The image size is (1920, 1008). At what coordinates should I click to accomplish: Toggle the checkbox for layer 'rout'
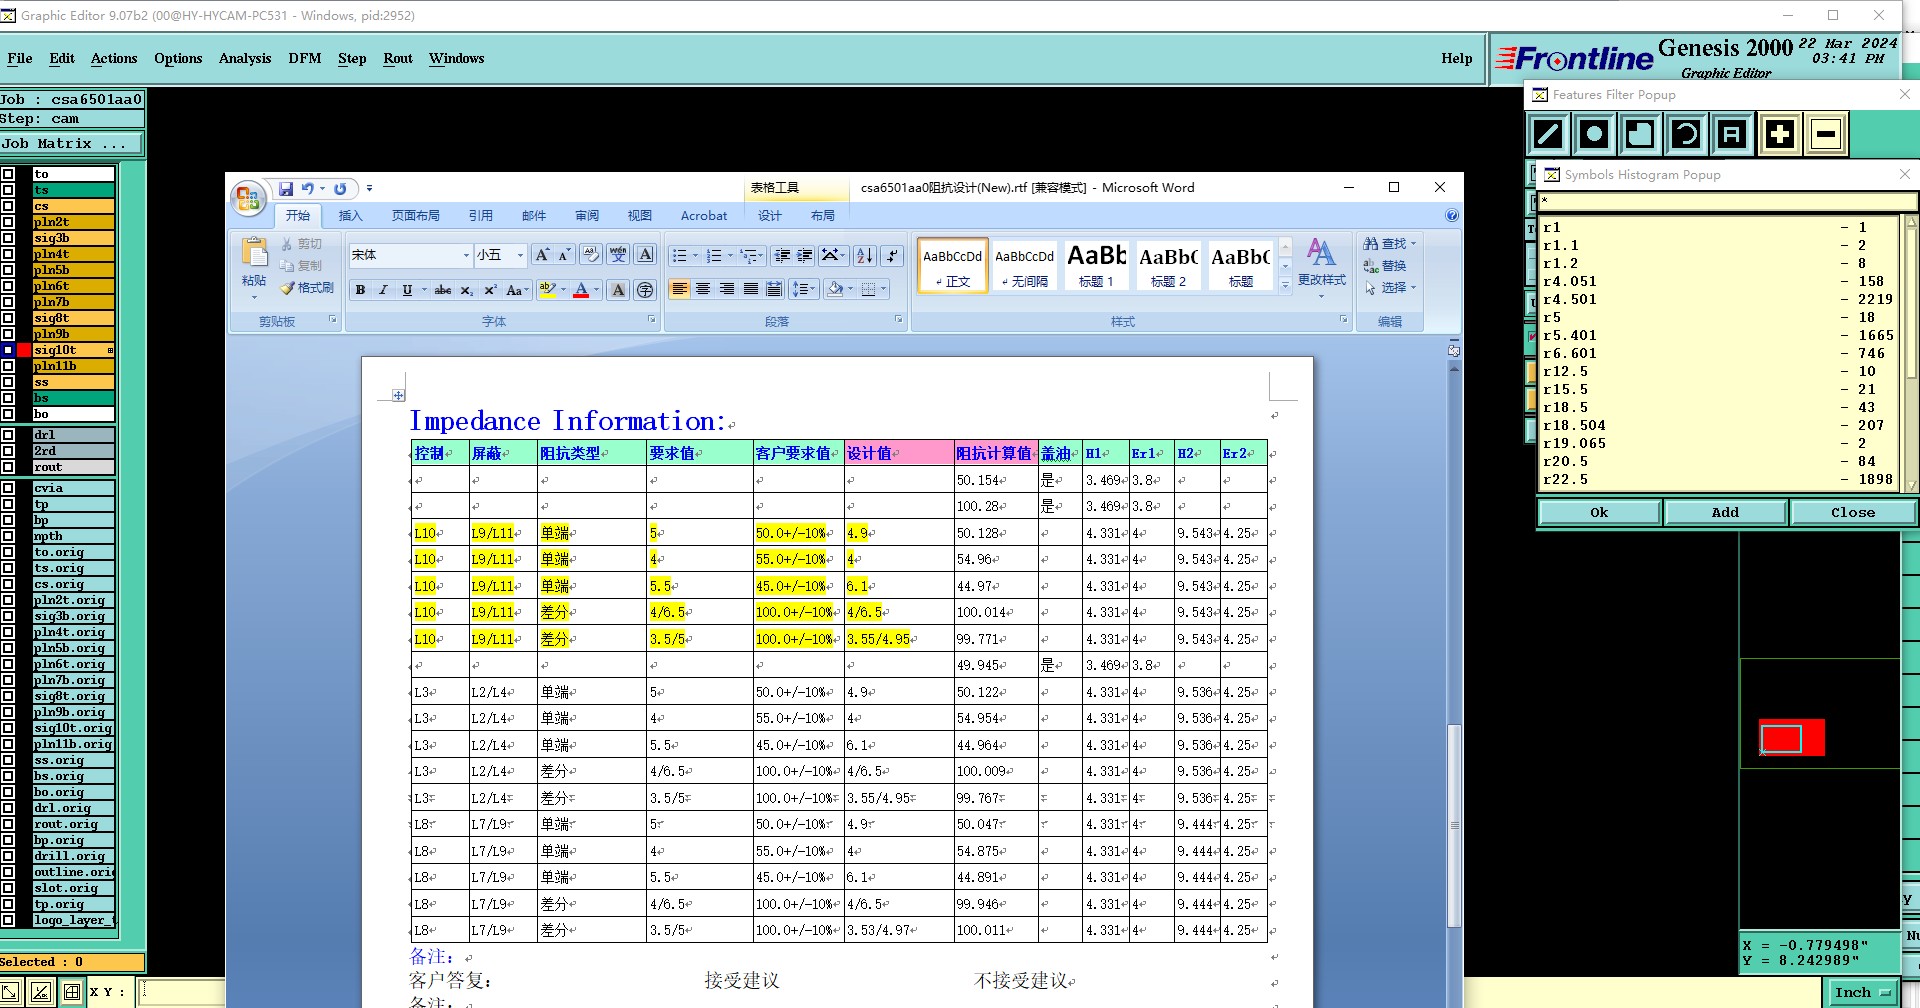(x=8, y=467)
